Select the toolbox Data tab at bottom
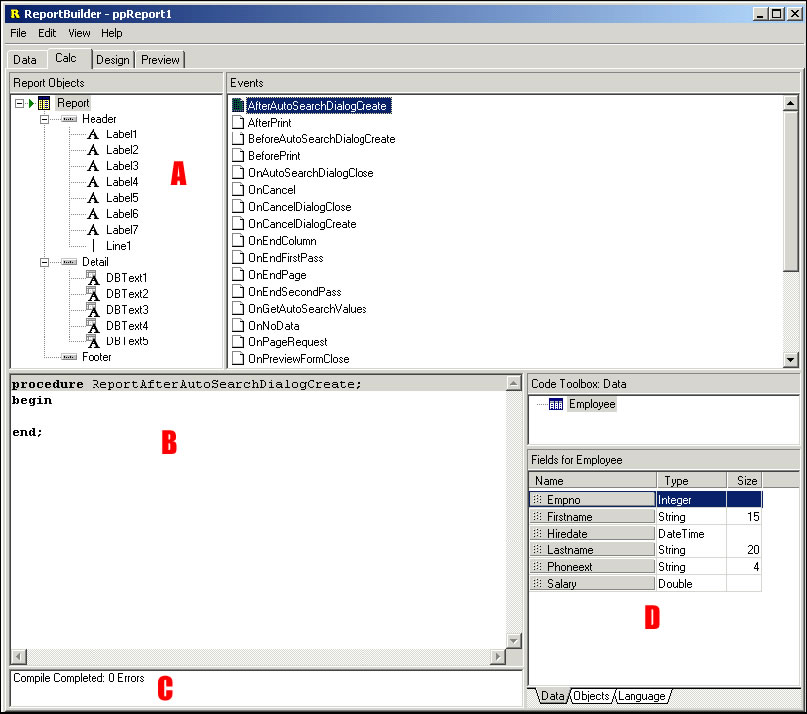This screenshot has width=807, height=714. 553,696
